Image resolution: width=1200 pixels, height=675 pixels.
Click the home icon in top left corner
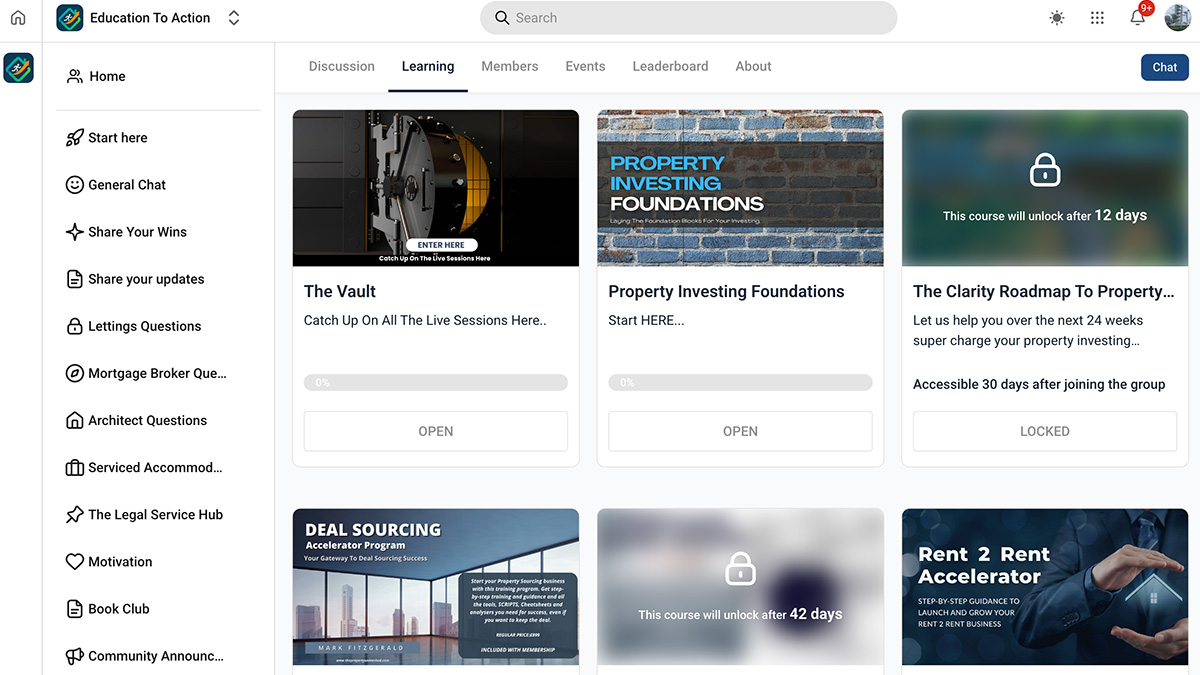click(x=18, y=17)
